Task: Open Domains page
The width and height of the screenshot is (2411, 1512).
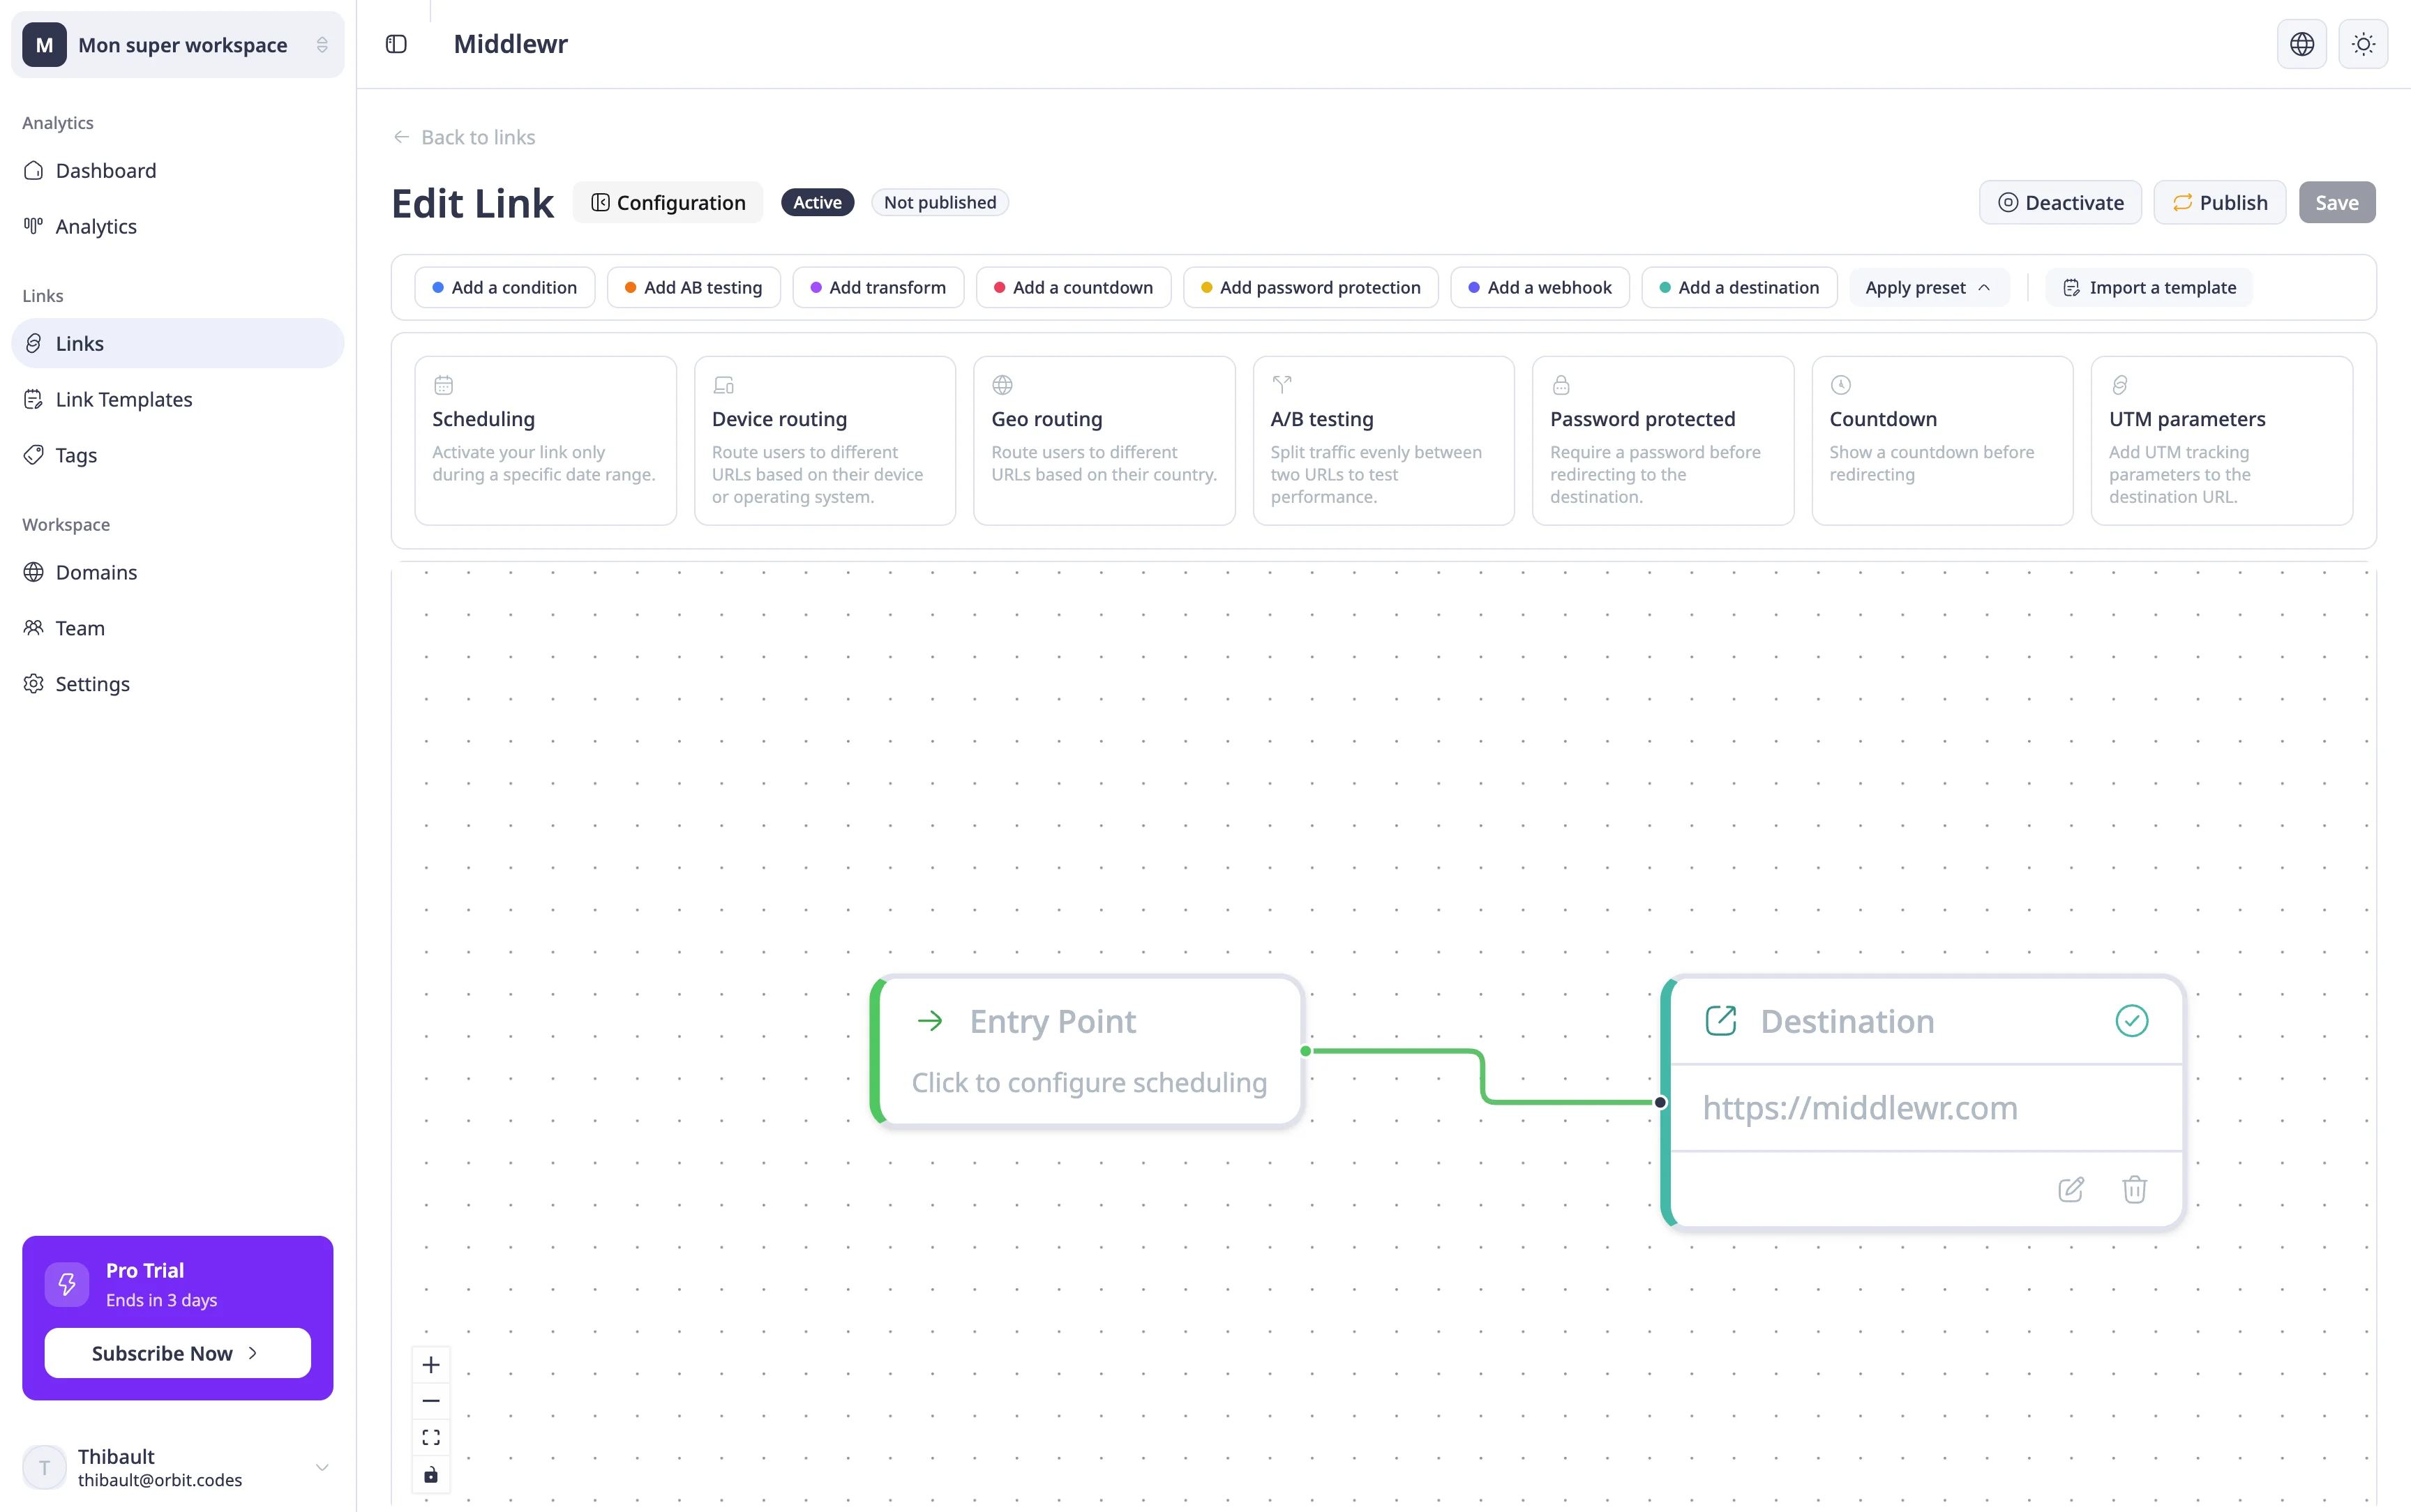Action: [178, 572]
